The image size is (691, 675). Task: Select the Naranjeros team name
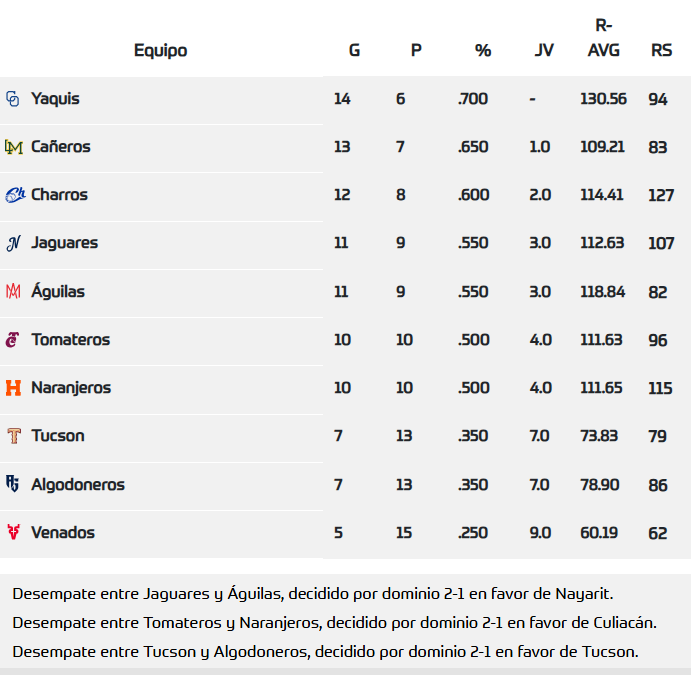[x=71, y=388]
